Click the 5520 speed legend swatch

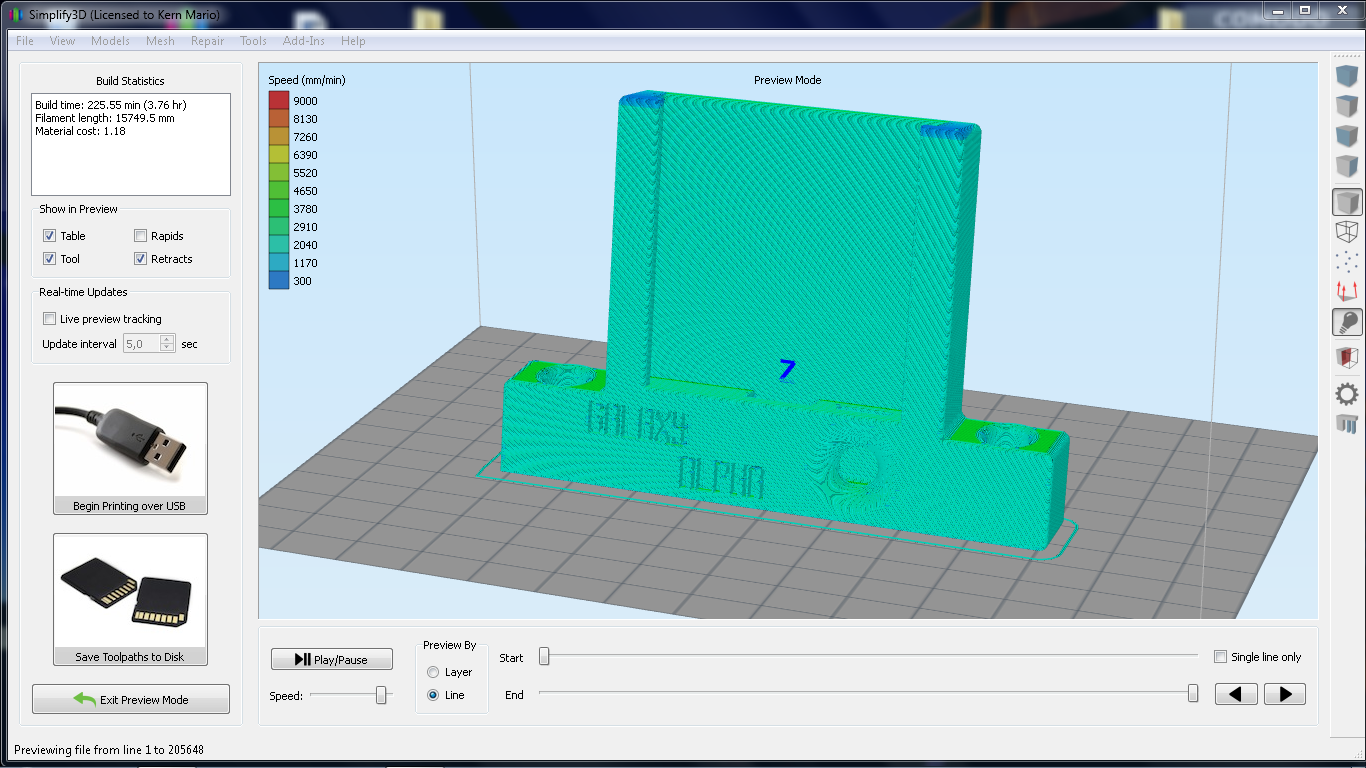[x=278, y=172]
